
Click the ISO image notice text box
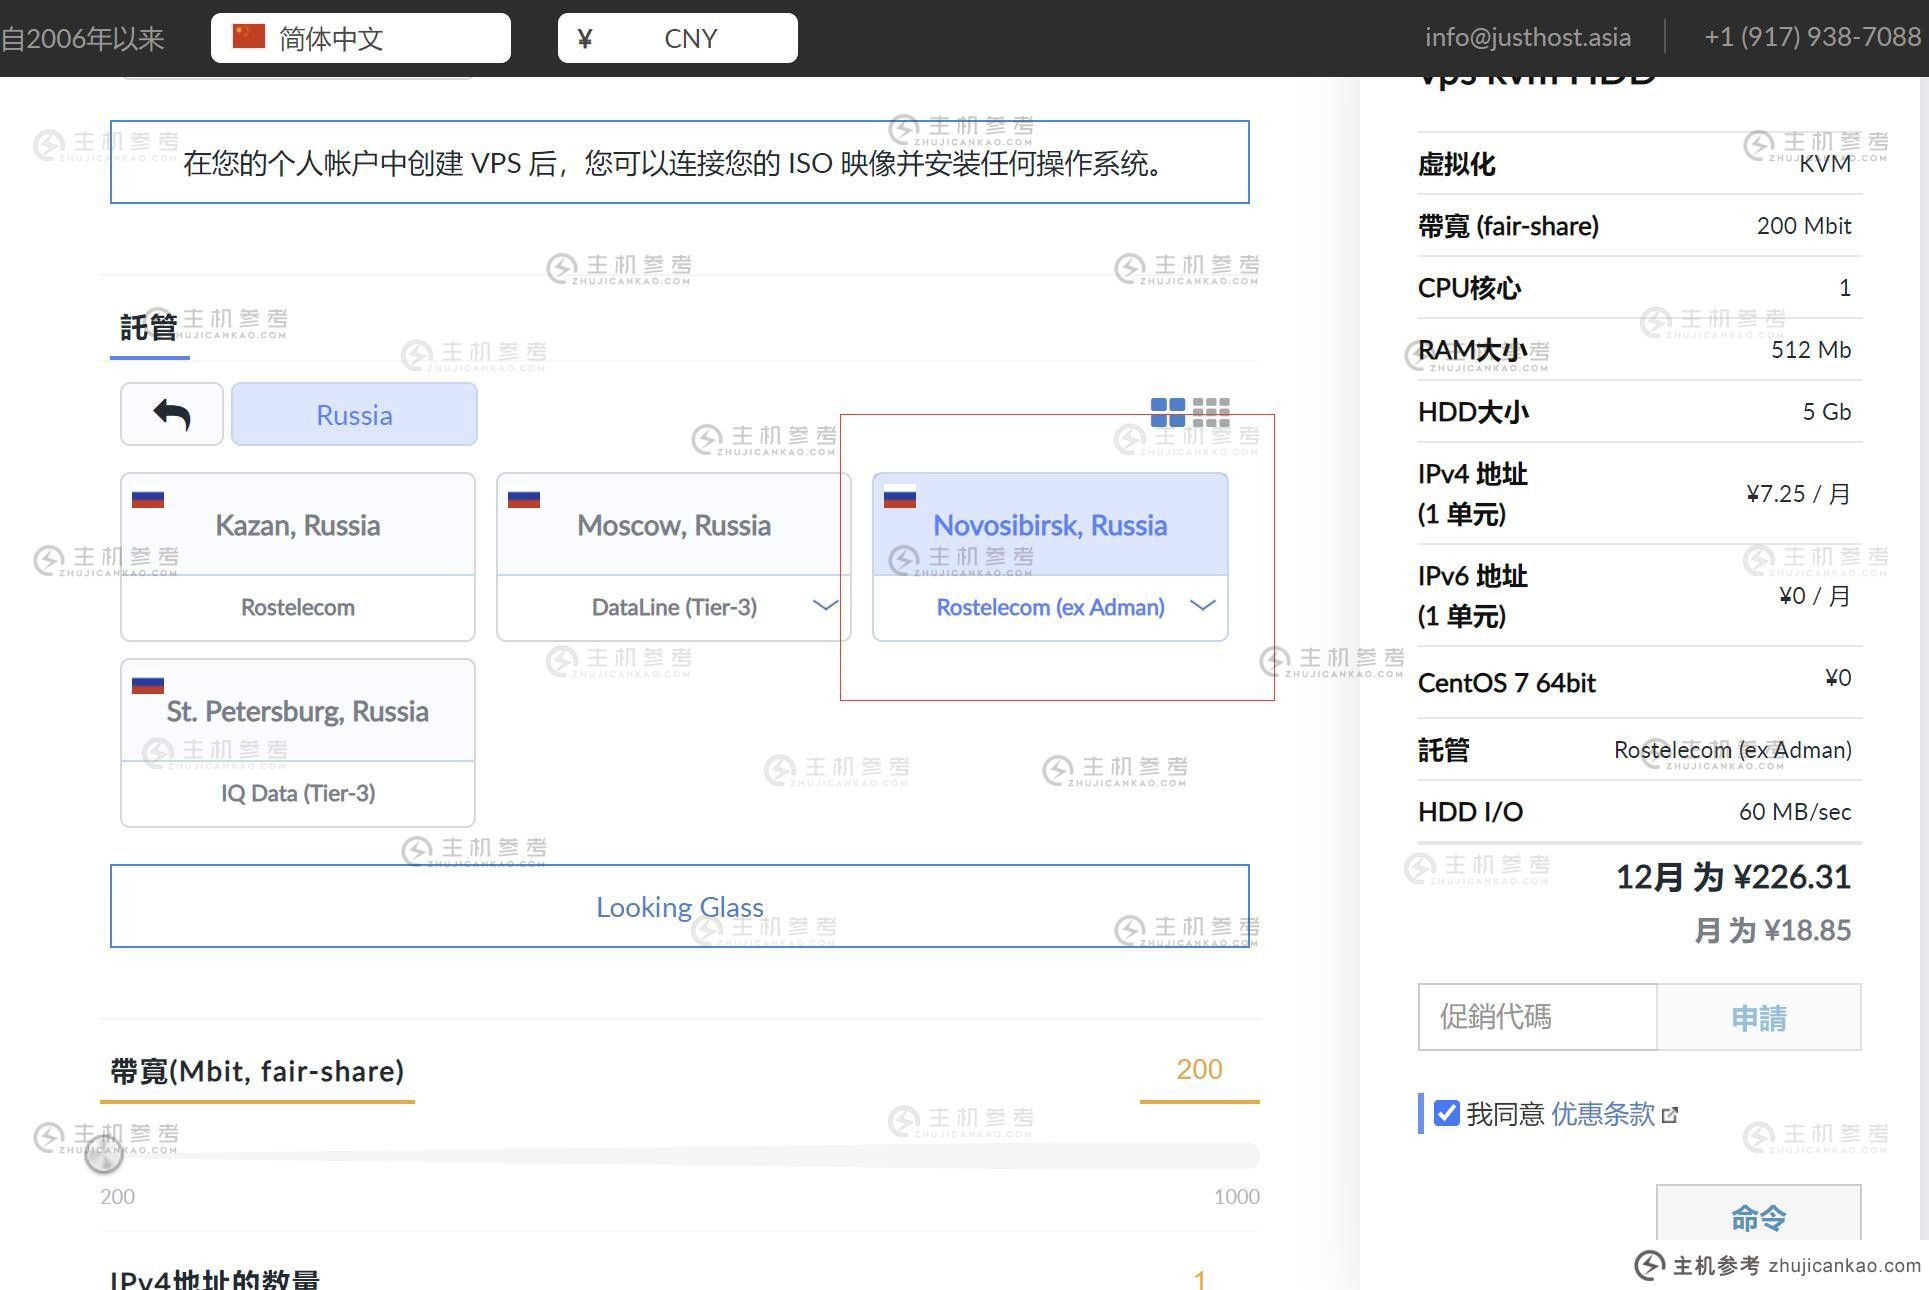tap(680, 162)
